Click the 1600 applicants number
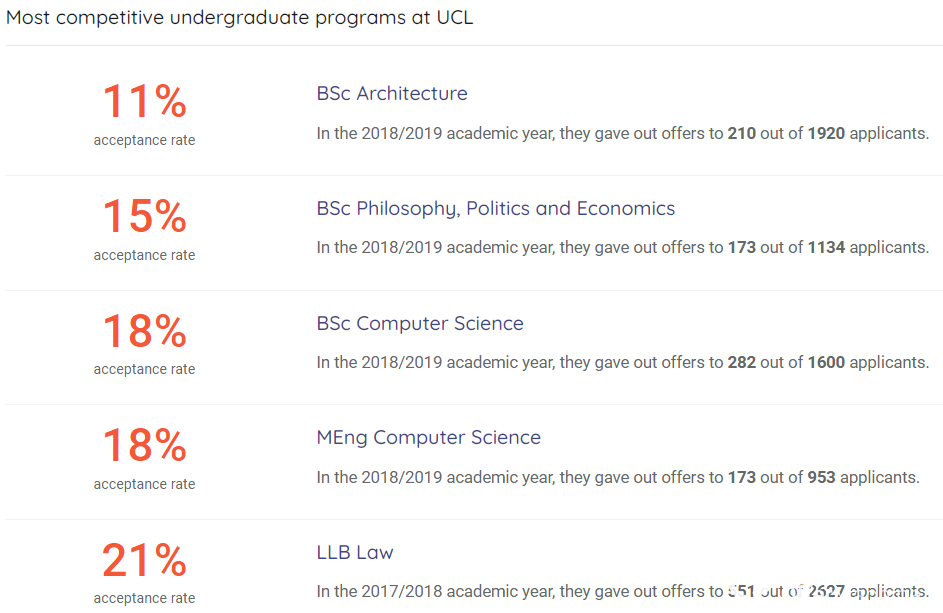 tap(826, 362)
